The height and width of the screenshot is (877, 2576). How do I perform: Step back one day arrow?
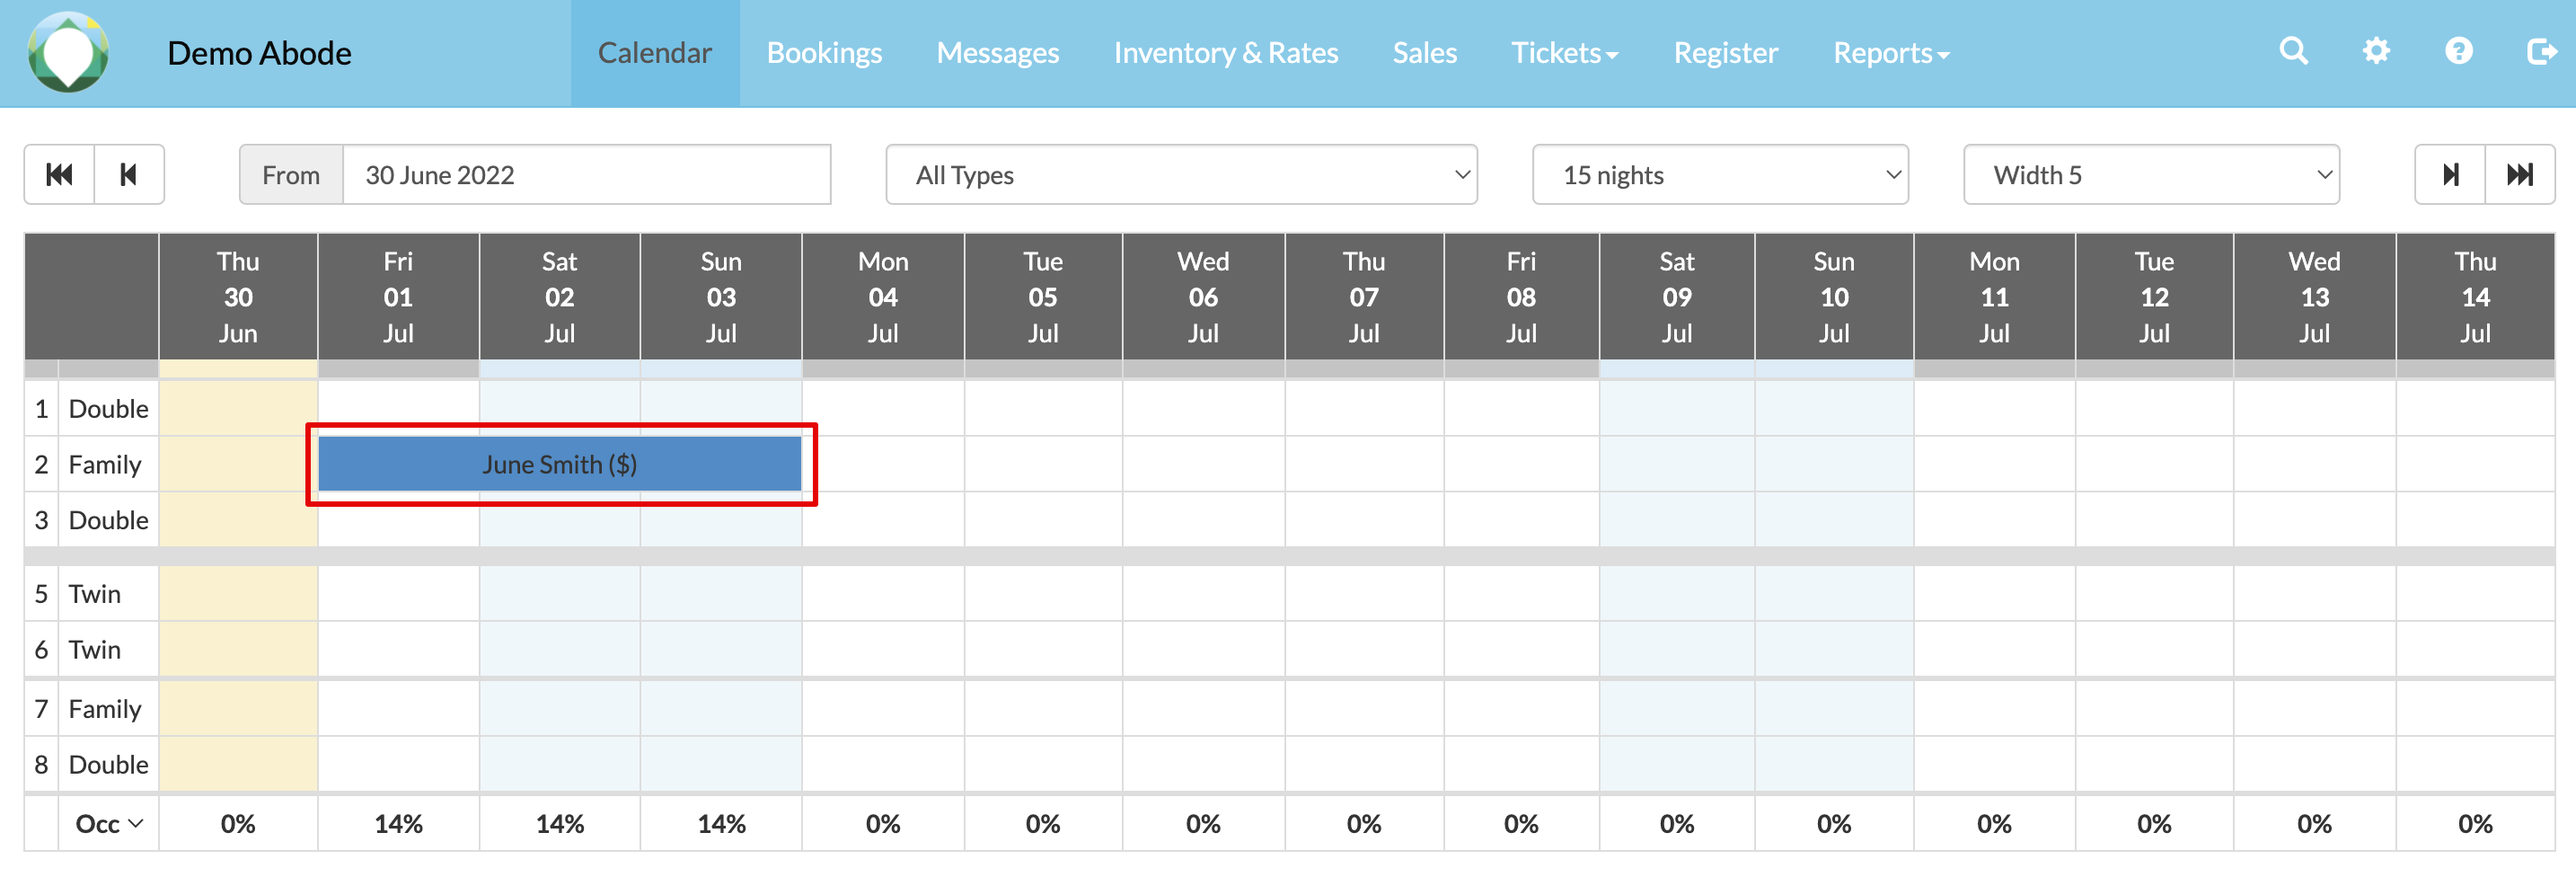click(x=129, y=175)
